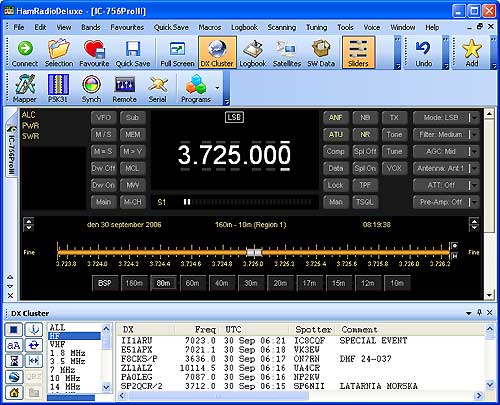
Task: Toggle the Lock button
Action: coord(336,185)
